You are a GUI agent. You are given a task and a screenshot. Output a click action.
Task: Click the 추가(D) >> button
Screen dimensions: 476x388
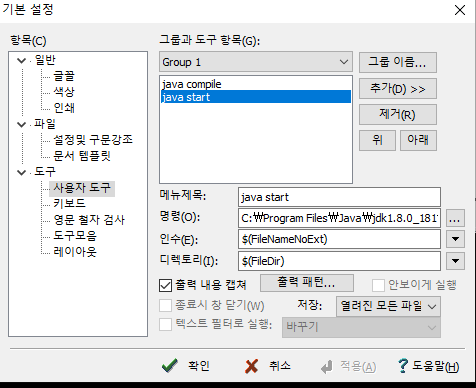click(x=398, y=89)
